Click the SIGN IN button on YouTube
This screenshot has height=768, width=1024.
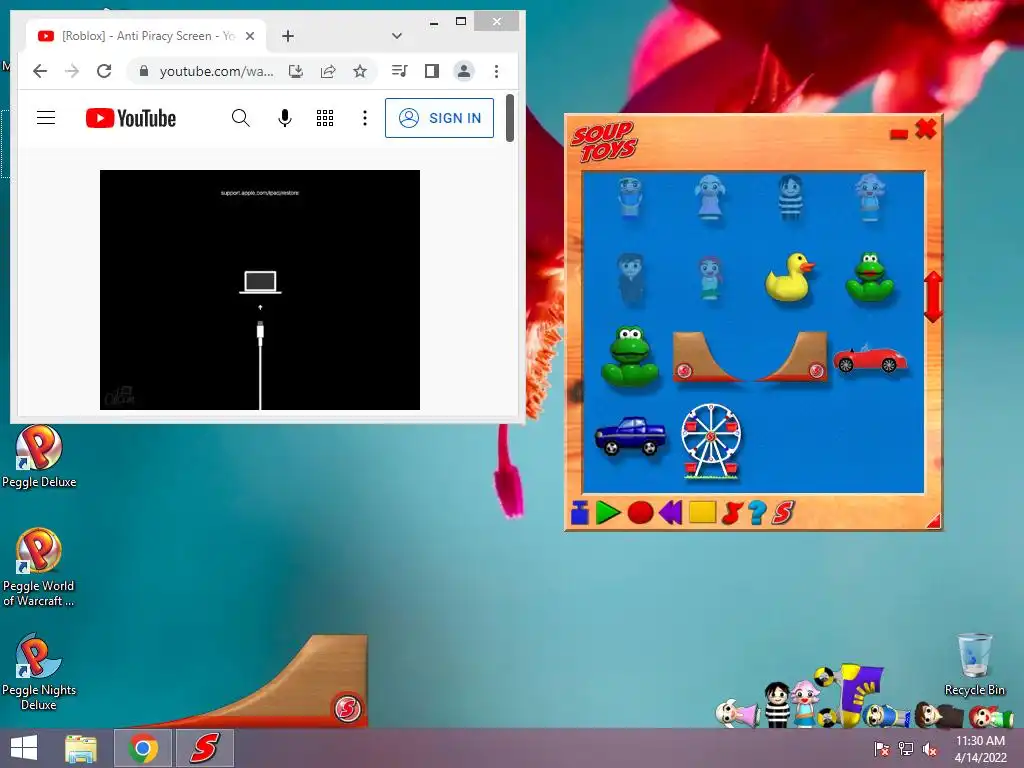coord(440,118)
